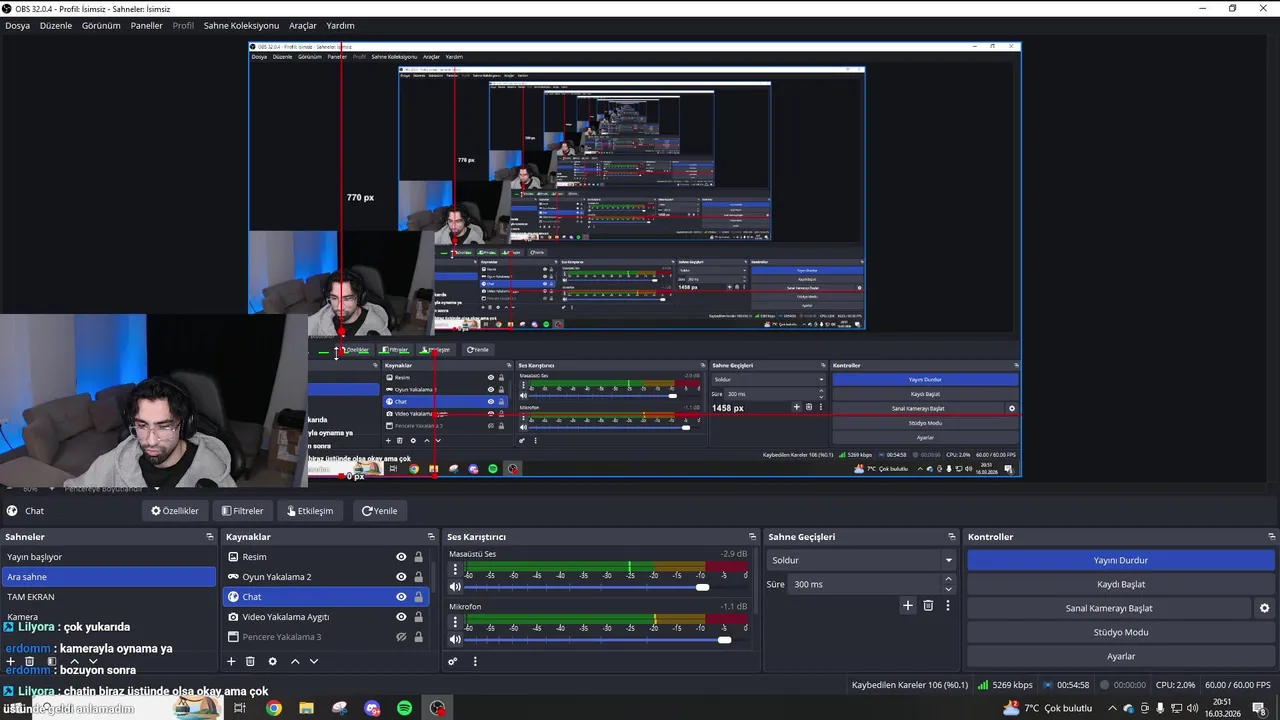
Task: Hide the Oyun Yakalama 2 source
Action: coord(401,577)
